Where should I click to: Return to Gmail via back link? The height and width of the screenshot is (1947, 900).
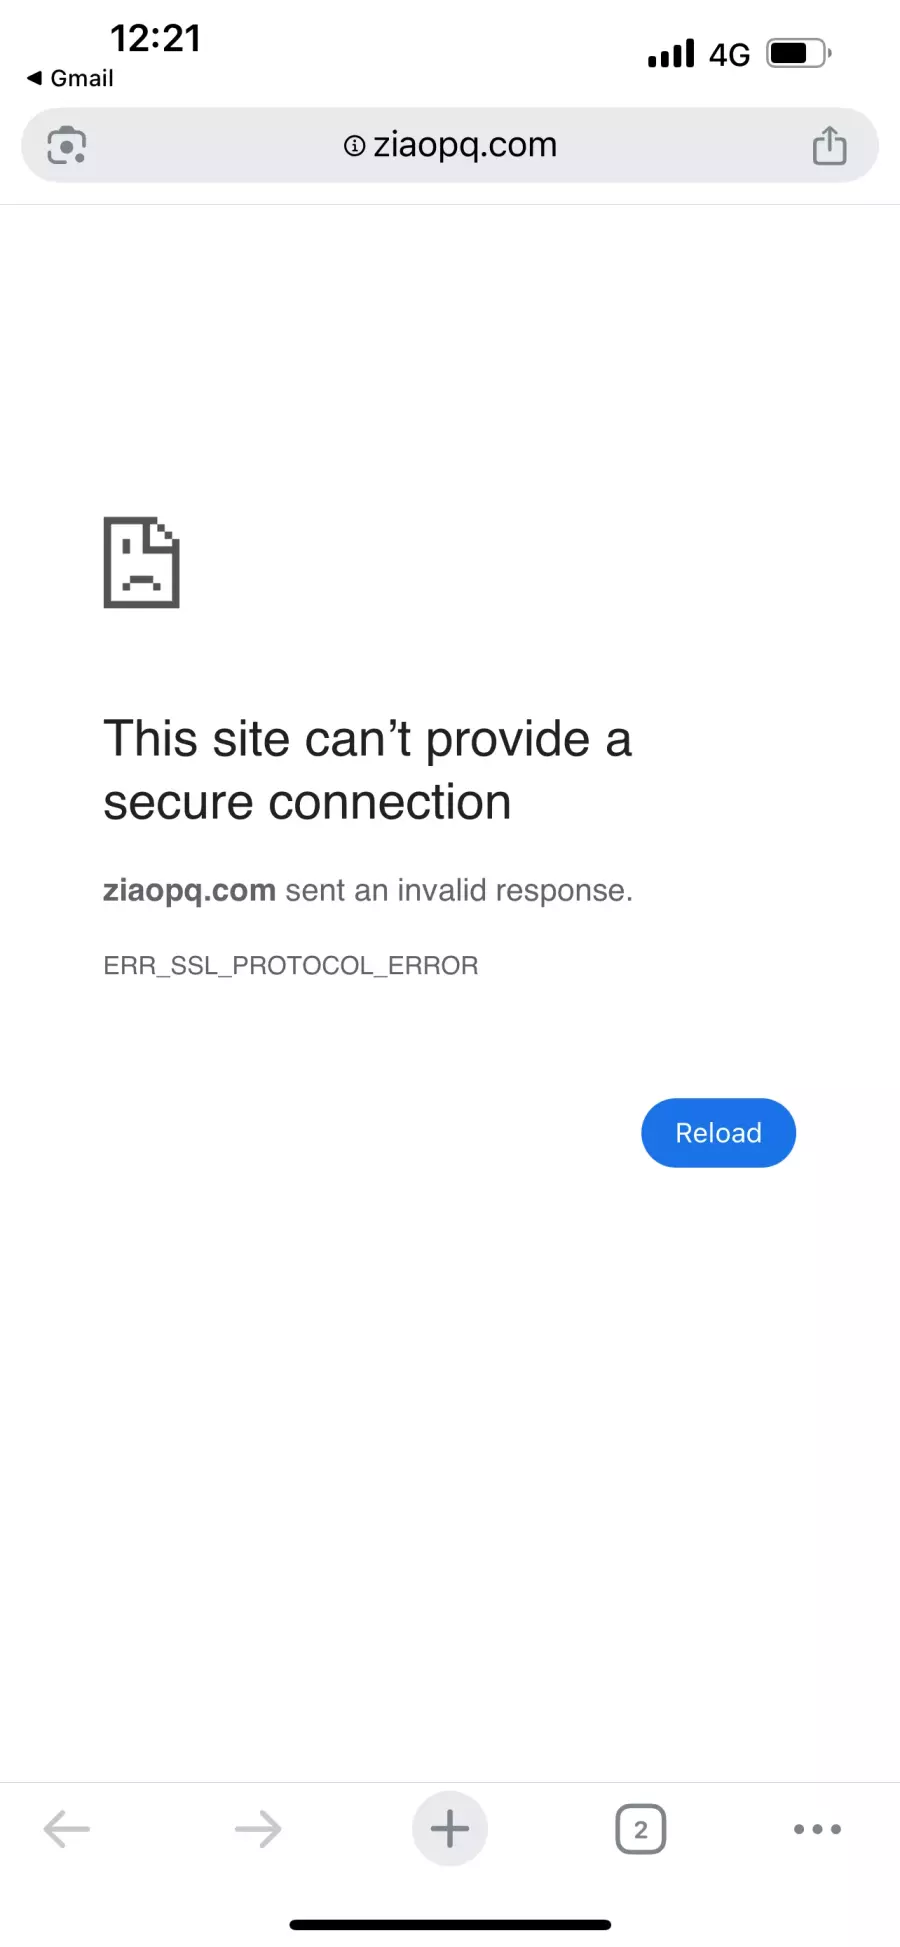(70, 78)
